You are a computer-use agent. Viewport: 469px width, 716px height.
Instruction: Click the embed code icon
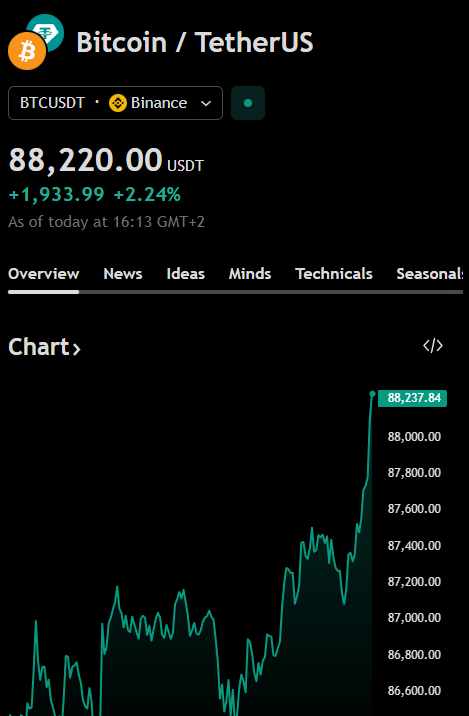[433, 346]
